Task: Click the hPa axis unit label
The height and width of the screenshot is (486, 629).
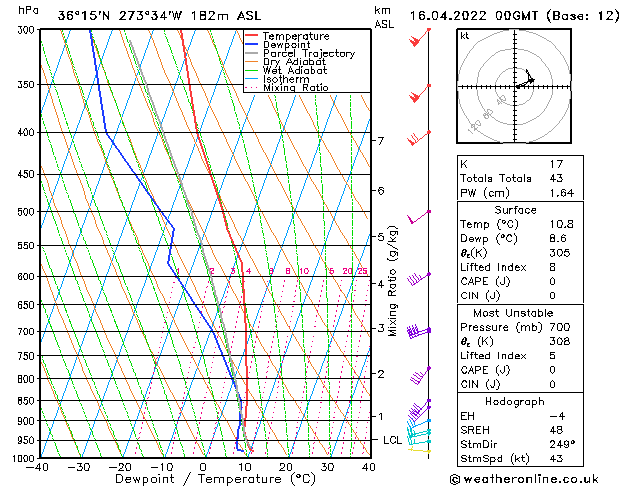Action: (28, 10)
